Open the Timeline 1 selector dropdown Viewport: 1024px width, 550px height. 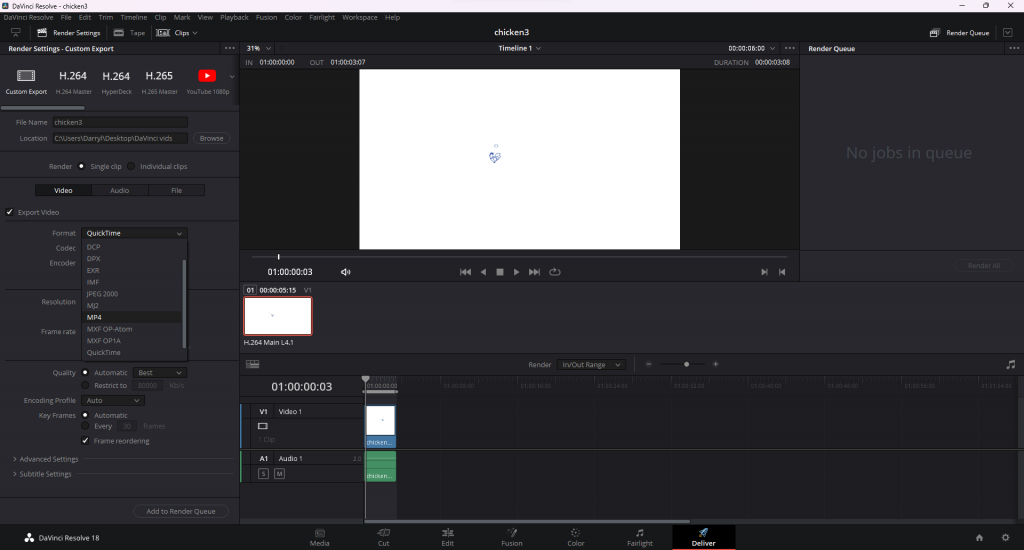(520, 48)
